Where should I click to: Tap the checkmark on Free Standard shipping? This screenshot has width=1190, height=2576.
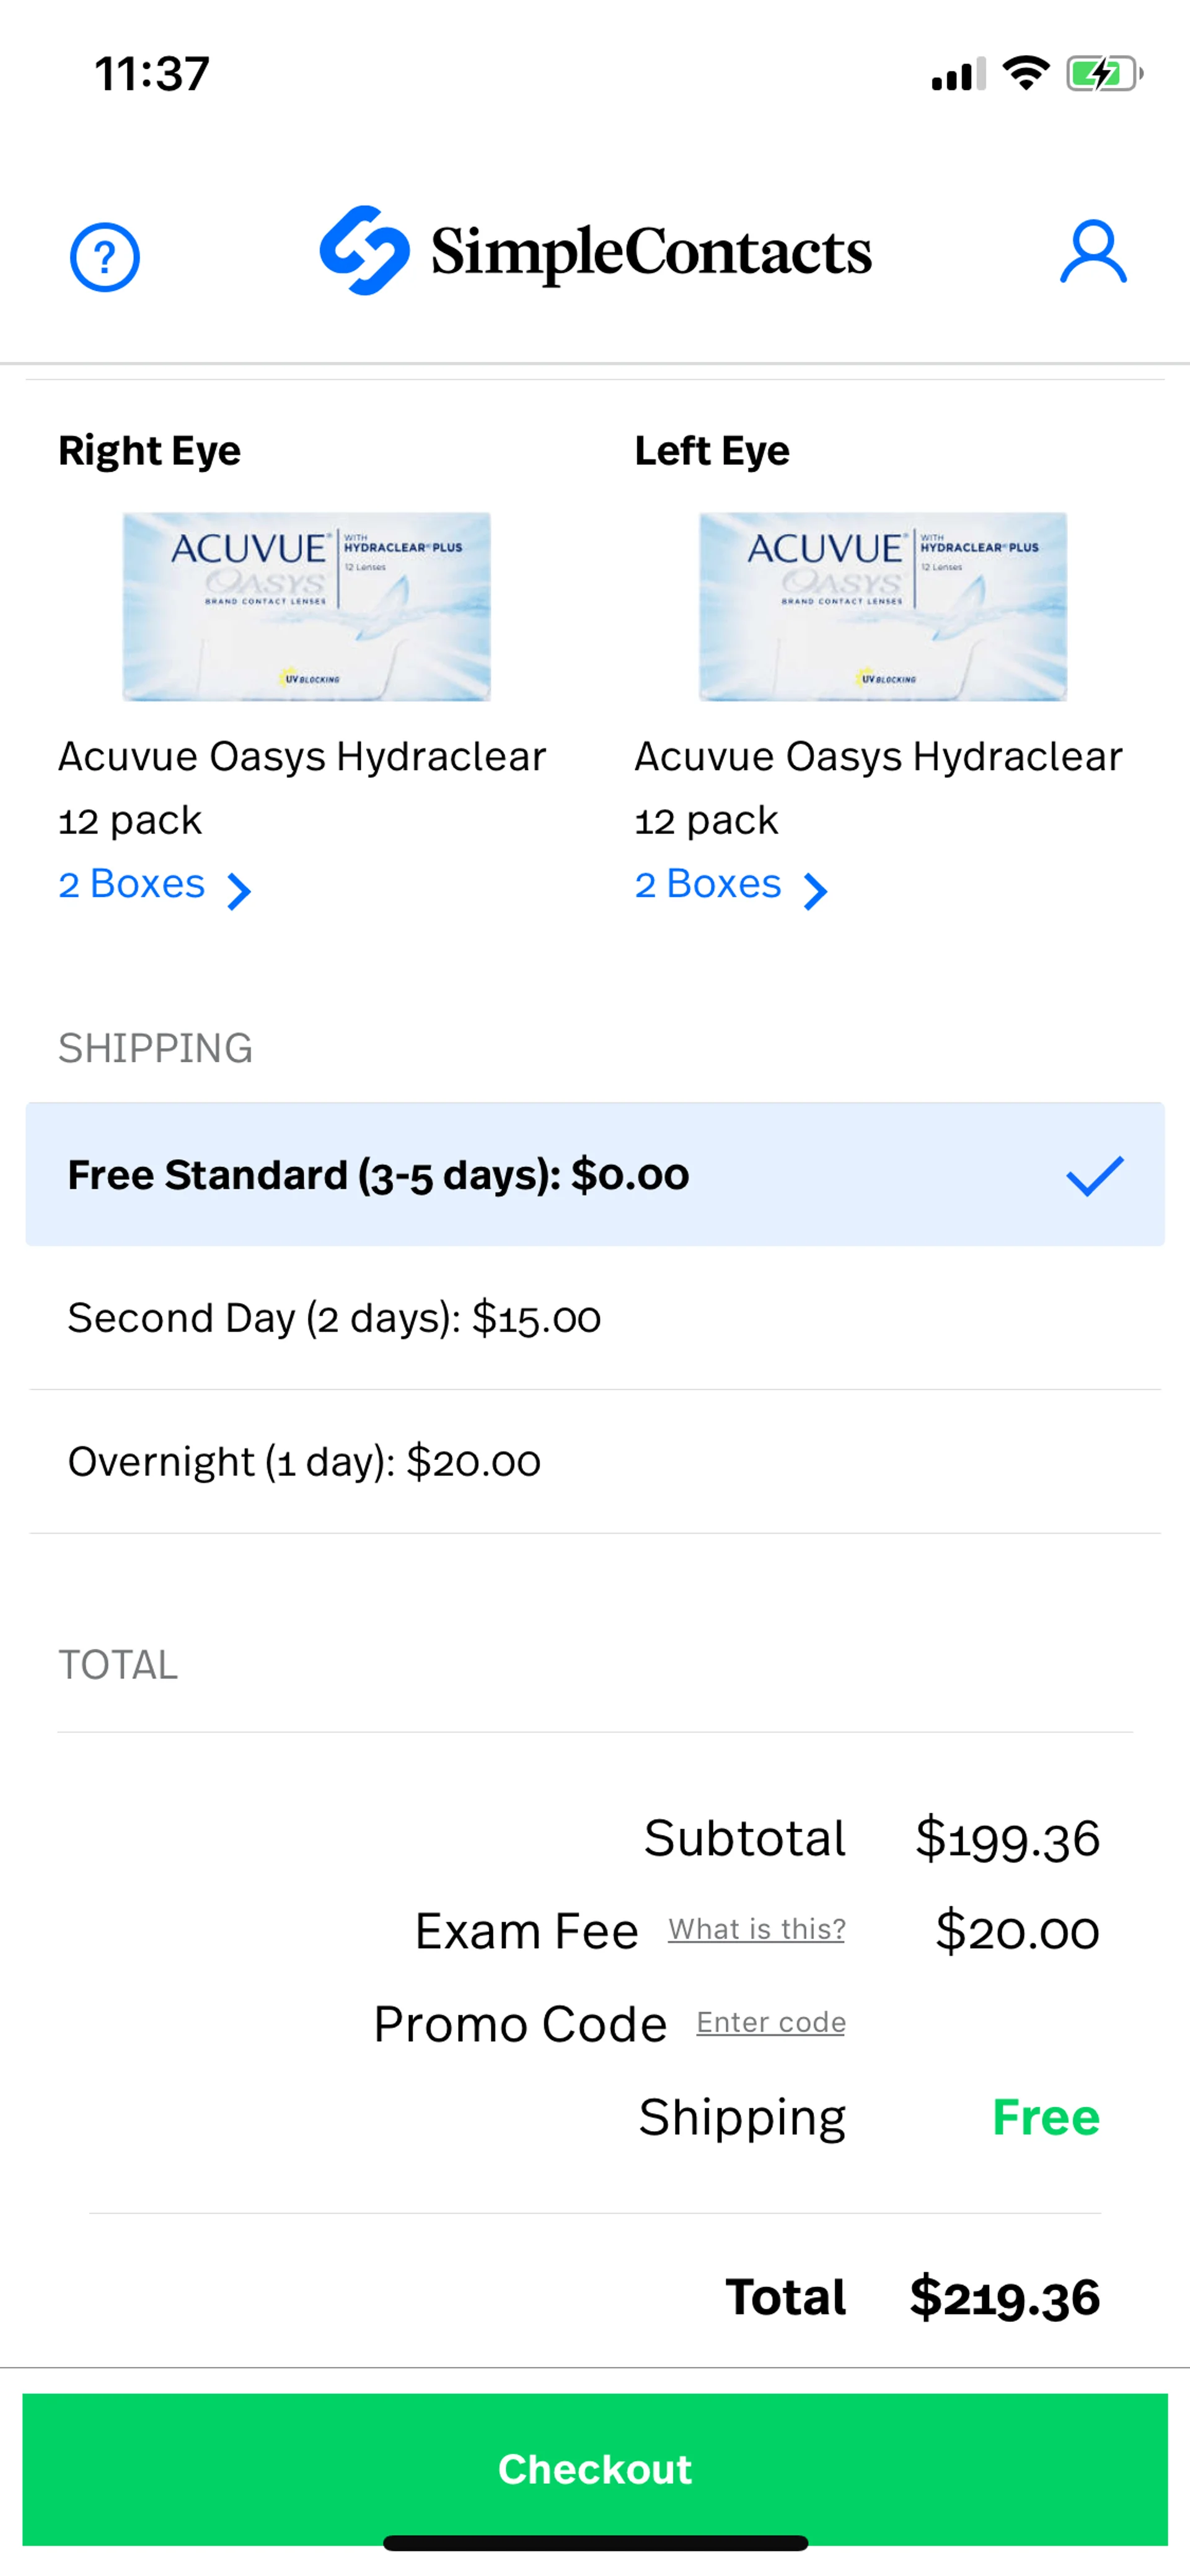tap(1095, 1175)
